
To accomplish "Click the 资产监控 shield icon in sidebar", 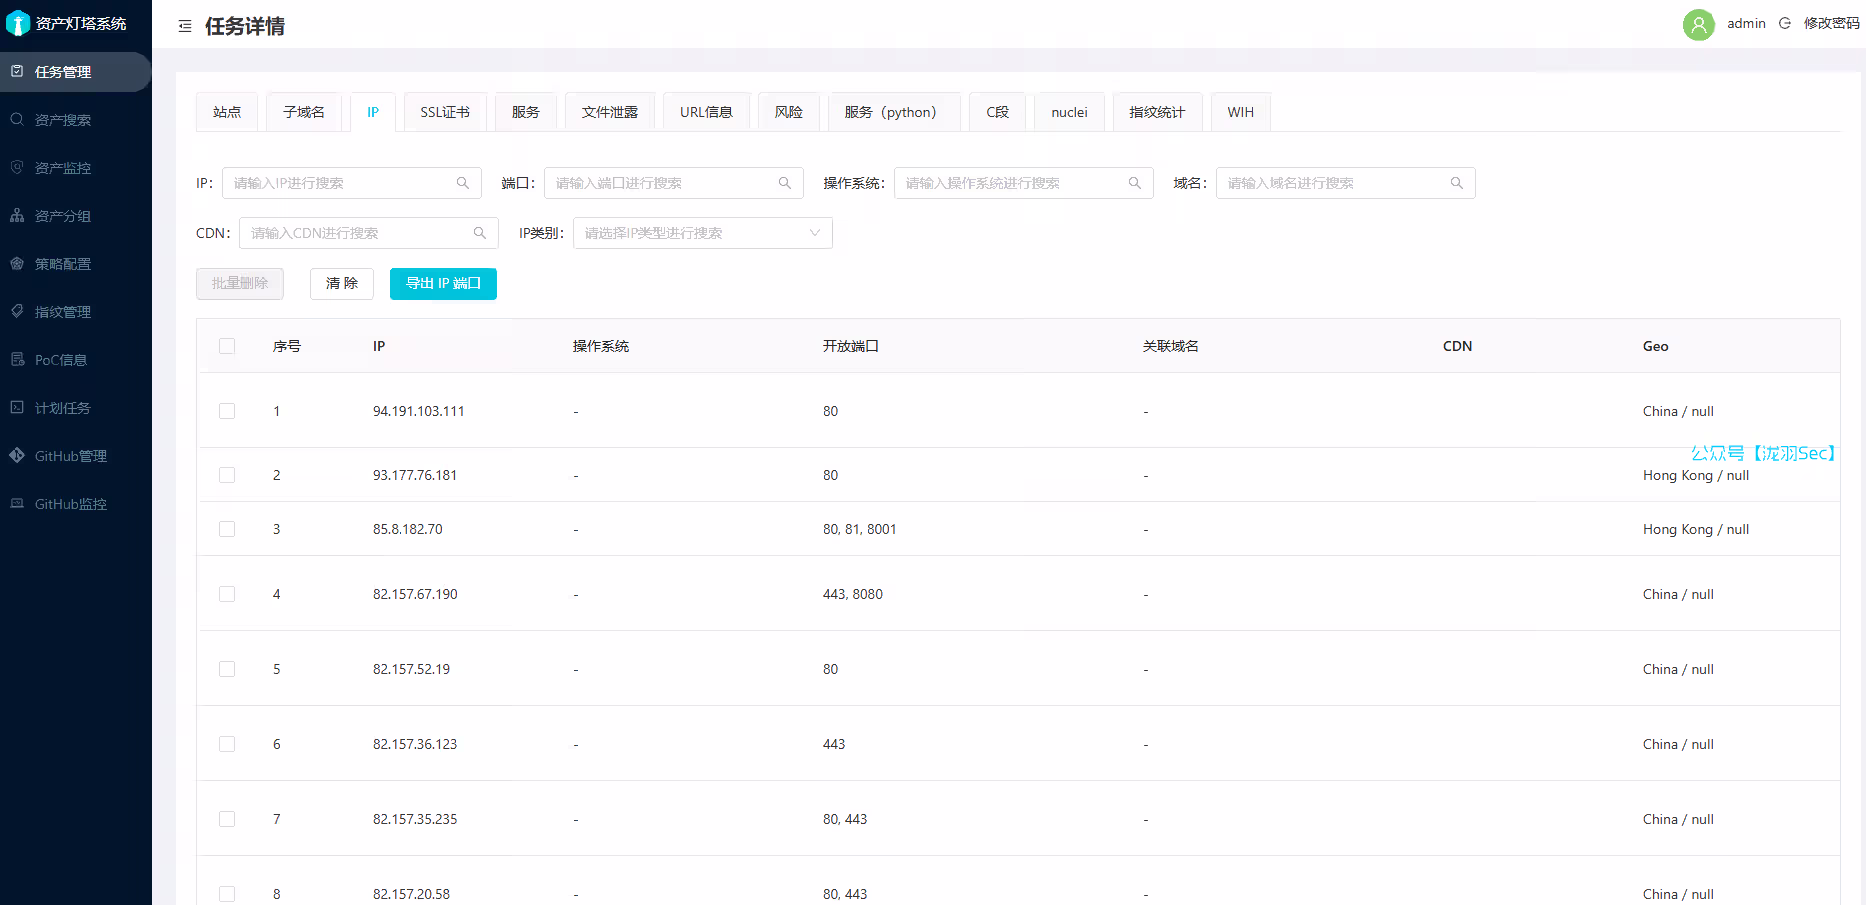I will (x=17, y=167).
